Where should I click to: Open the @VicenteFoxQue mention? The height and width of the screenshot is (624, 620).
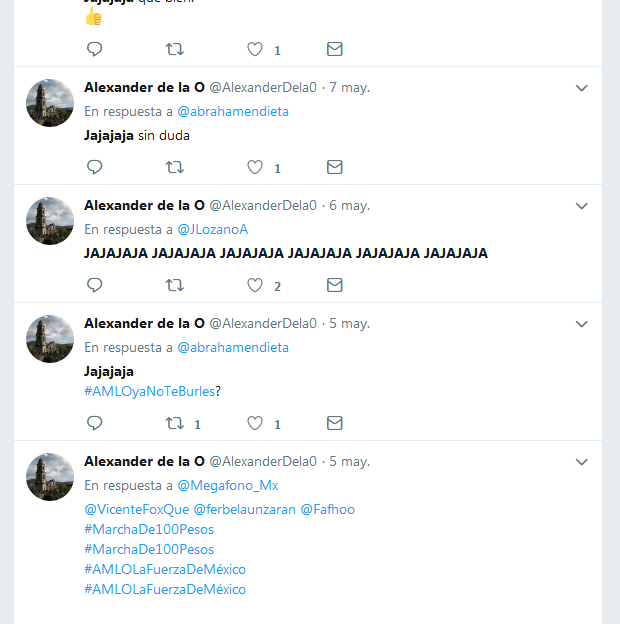coord(136,509)
